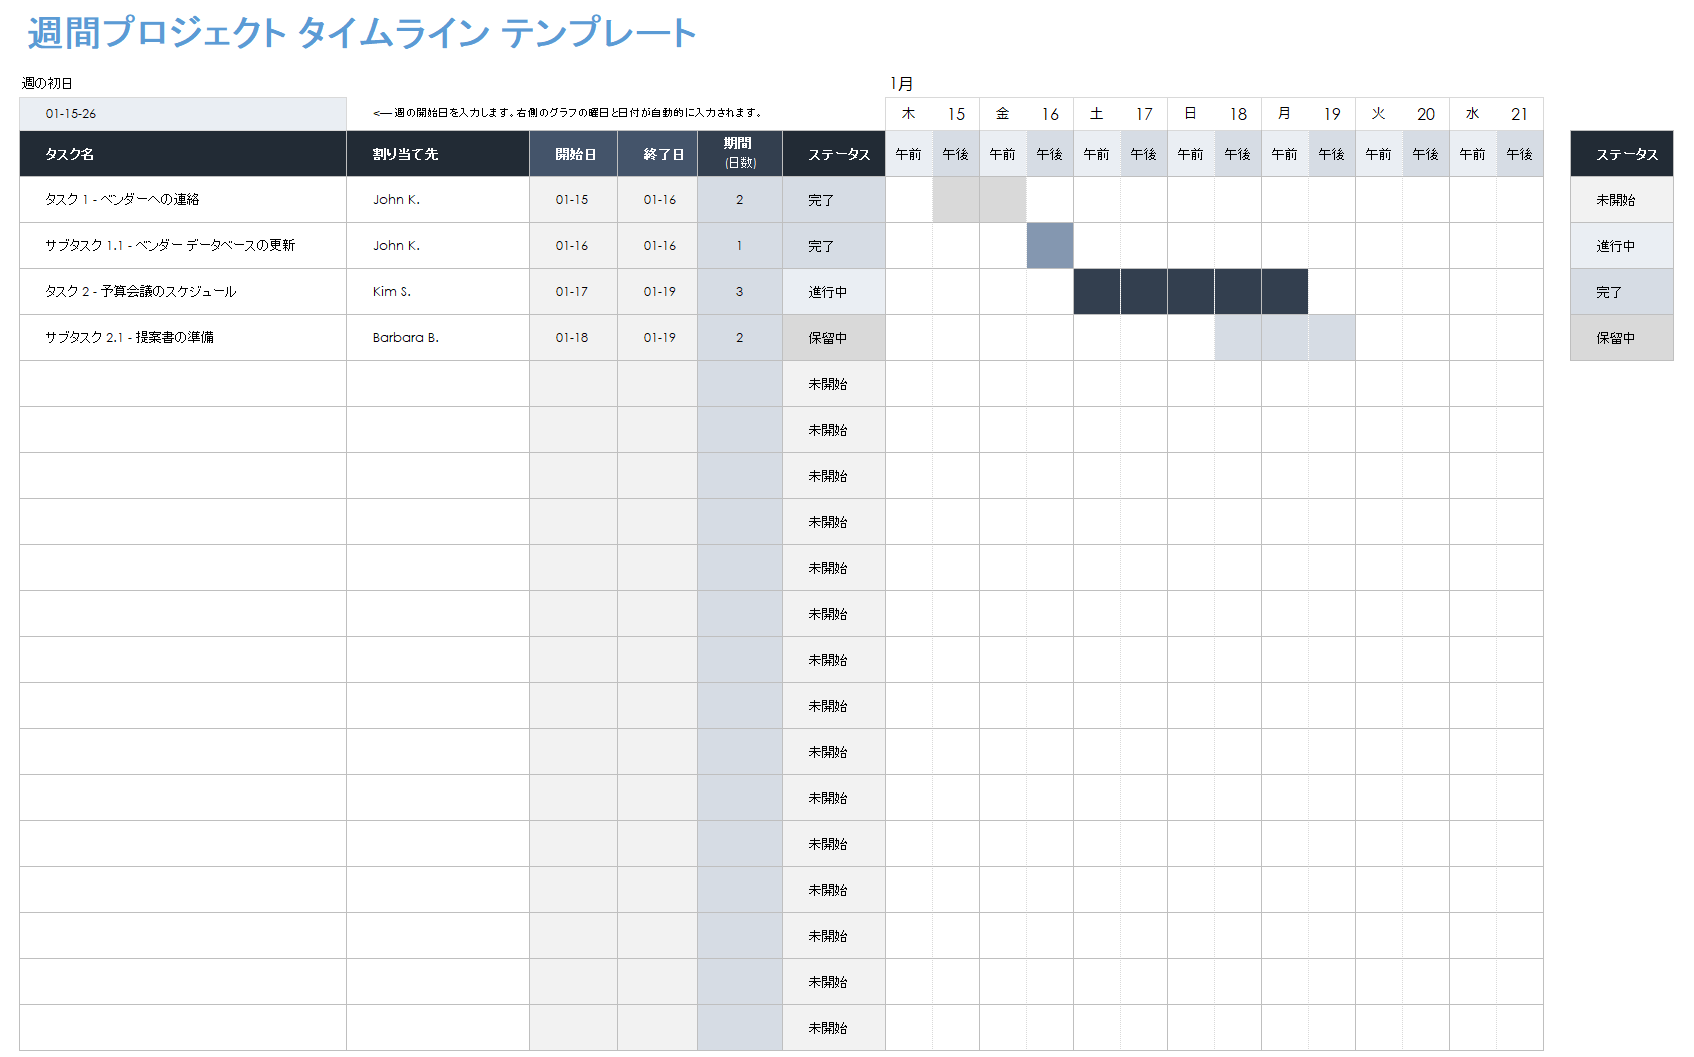
Task: Select end date 01-19 in タスク 2 row
Action: point(658,292)
